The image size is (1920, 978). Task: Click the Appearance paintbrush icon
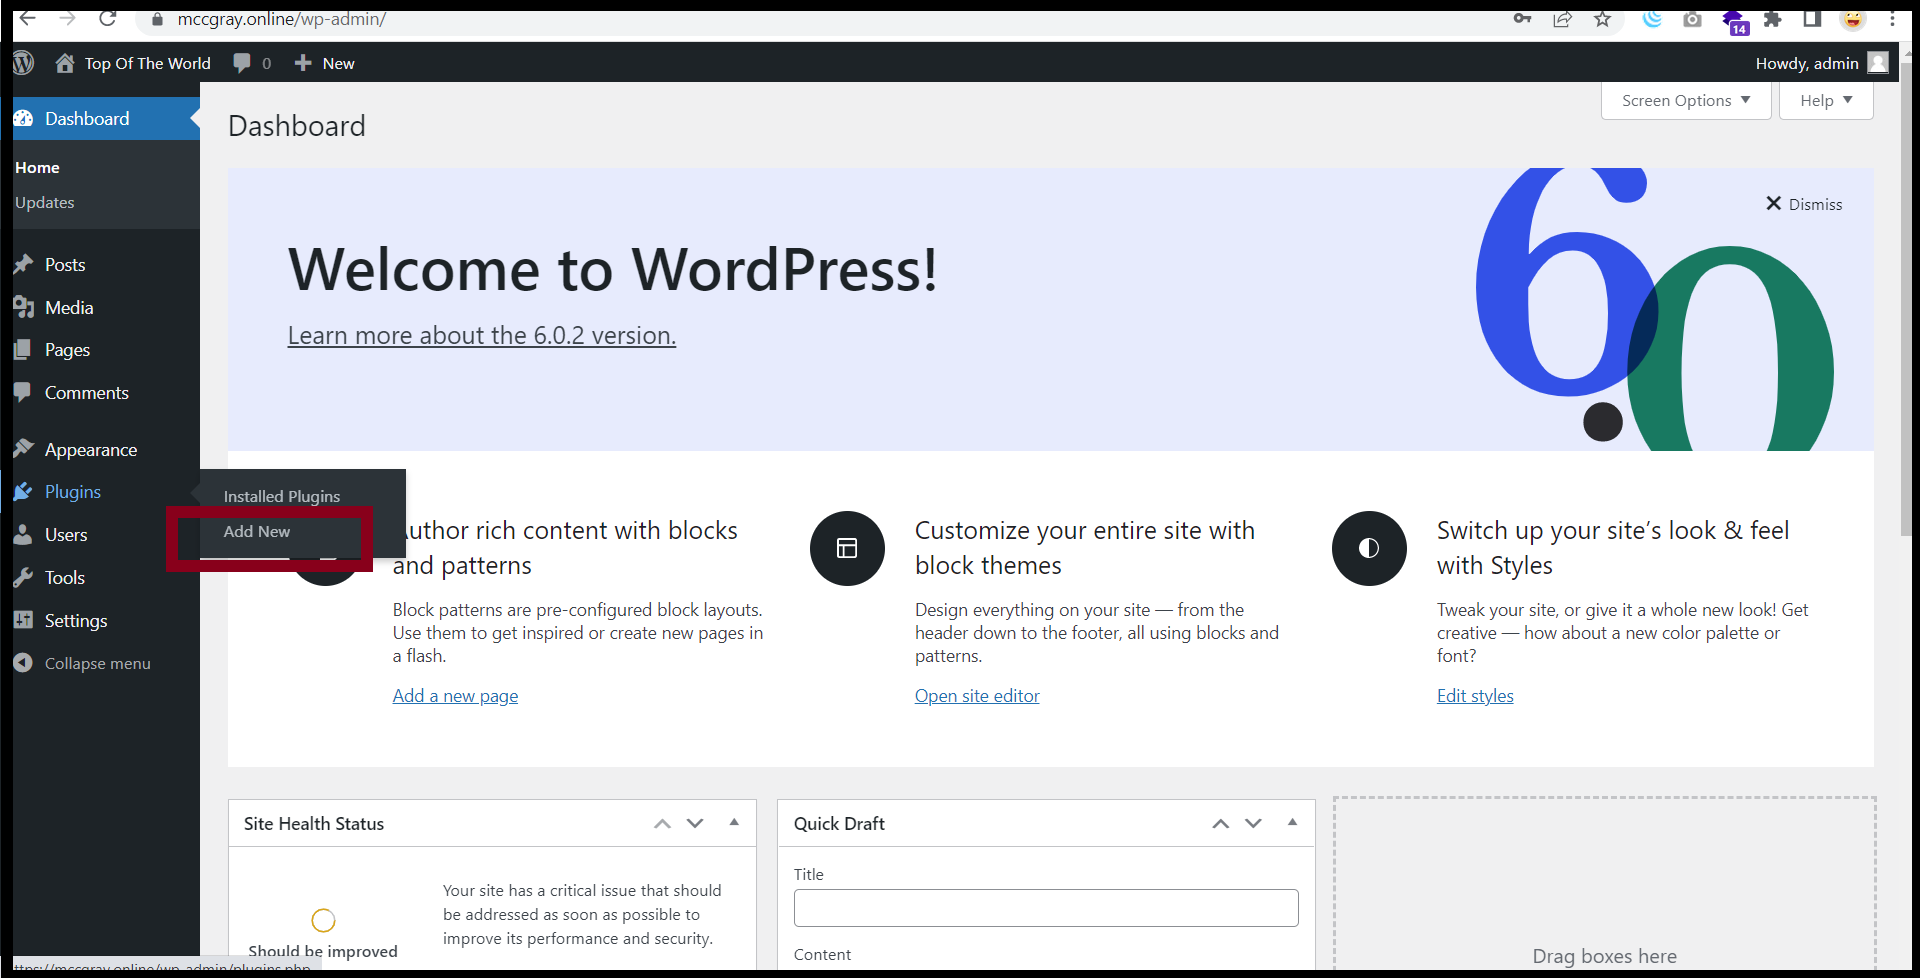pos(23,449)
